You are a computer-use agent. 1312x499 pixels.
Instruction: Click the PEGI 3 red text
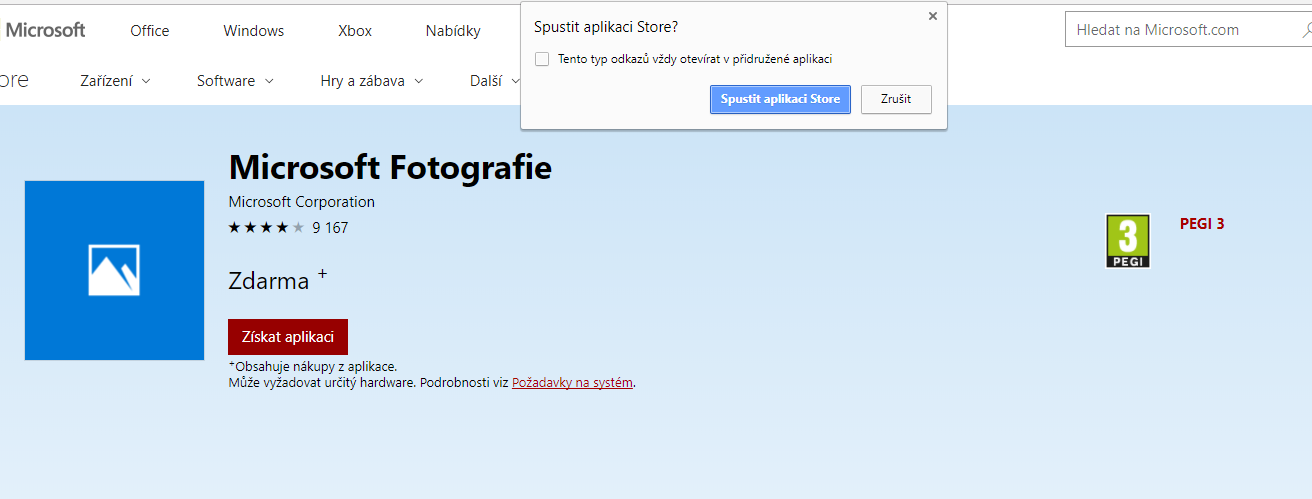[1202, 224]
